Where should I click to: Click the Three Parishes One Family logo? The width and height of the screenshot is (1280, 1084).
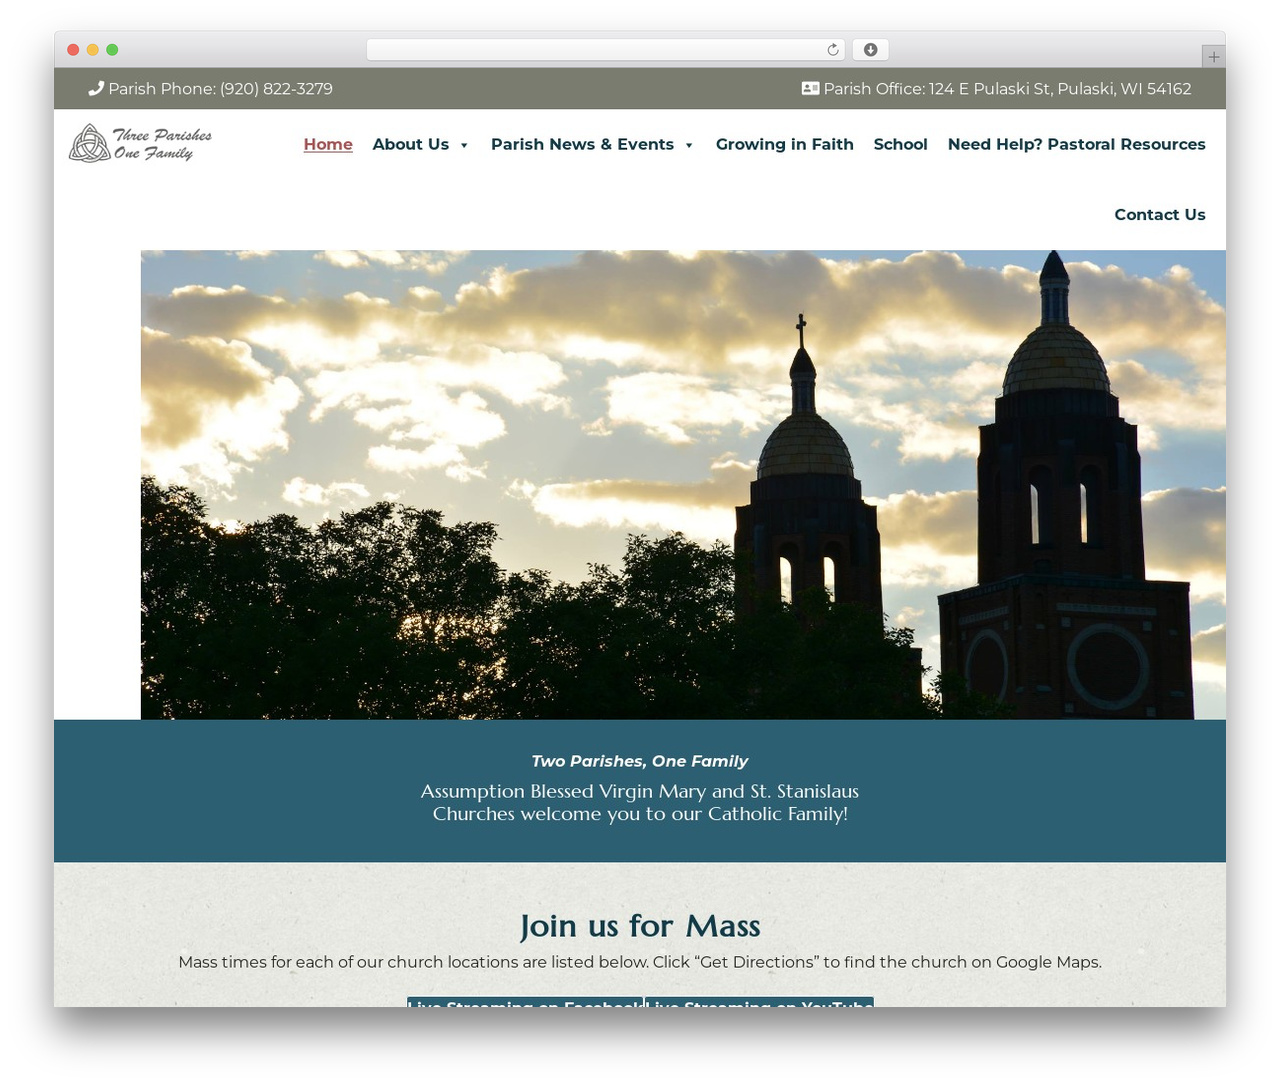pyautogui.click(x=140, y=143)
